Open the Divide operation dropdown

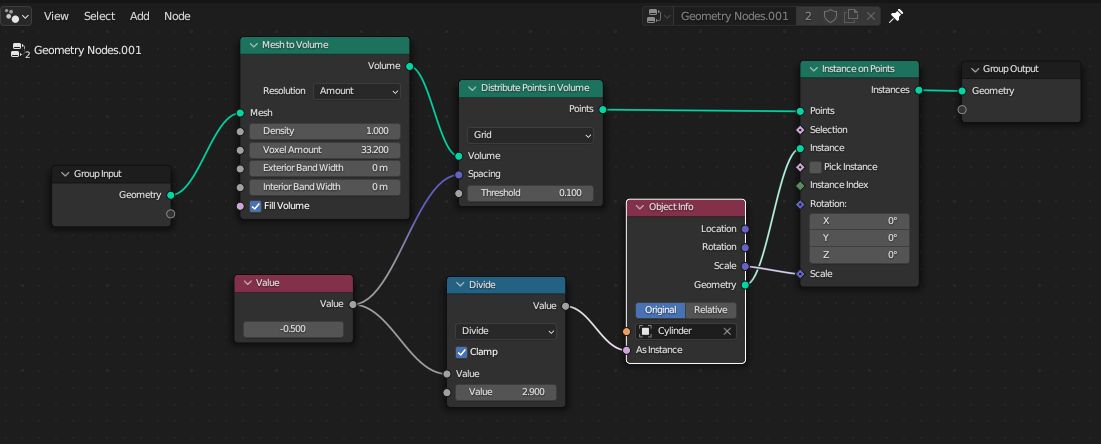[506, 331]
